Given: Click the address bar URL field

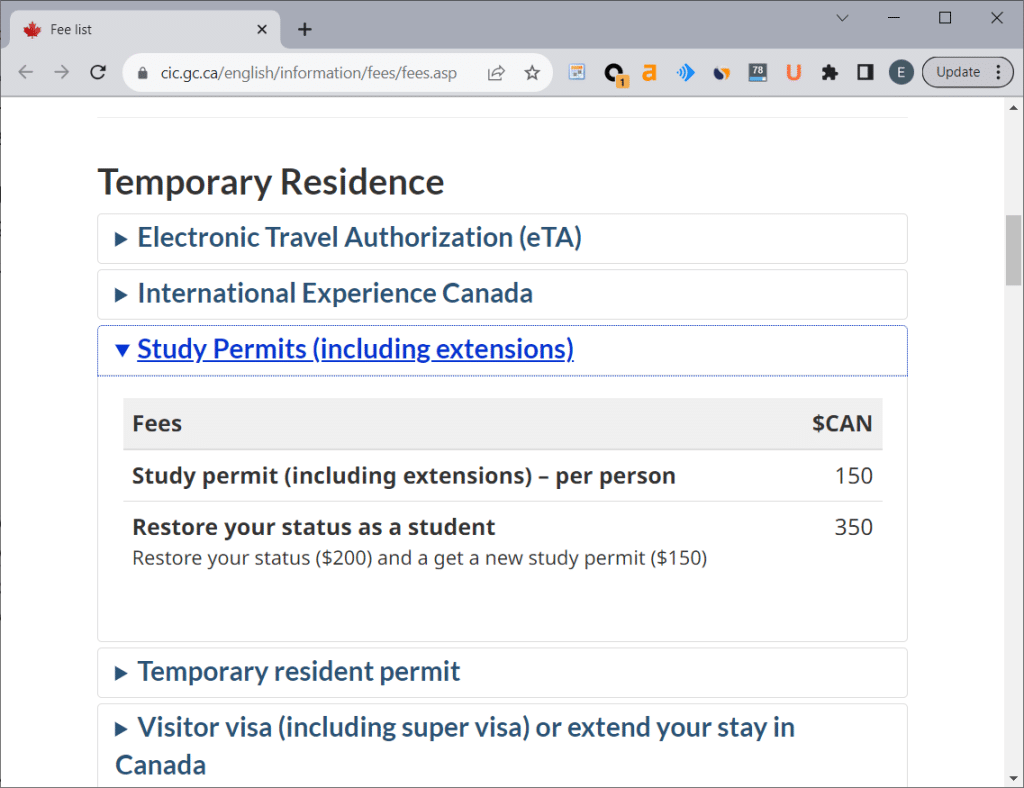Looking at the screenshot, I should [x=308, y=73].
